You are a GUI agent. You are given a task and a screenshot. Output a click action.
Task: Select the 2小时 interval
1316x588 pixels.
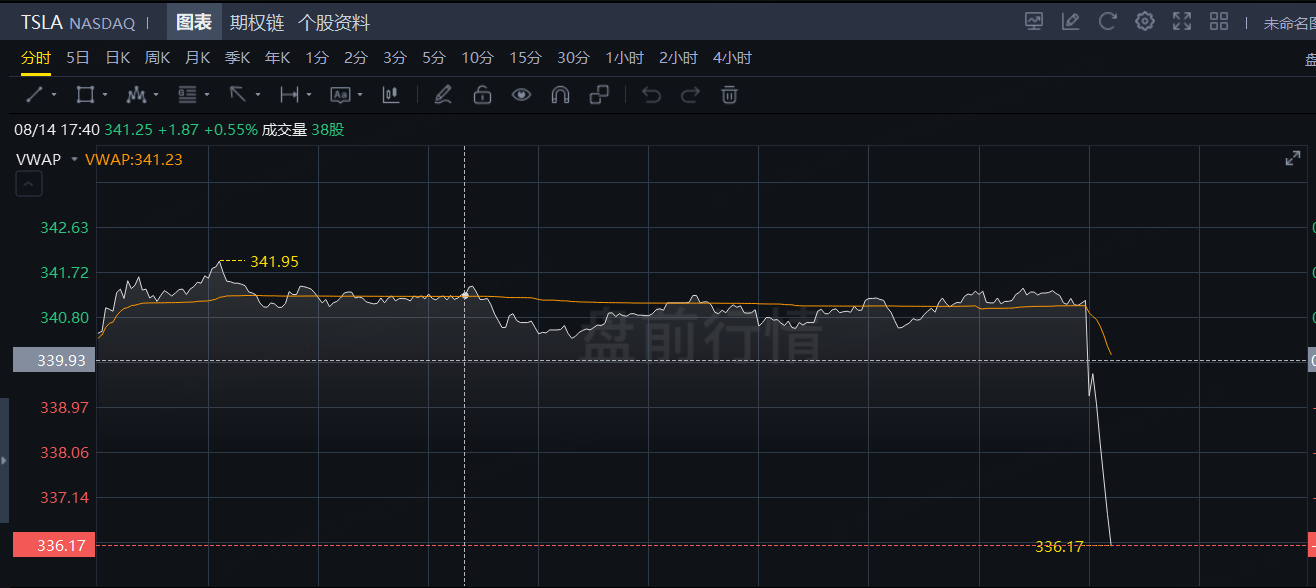679,58
